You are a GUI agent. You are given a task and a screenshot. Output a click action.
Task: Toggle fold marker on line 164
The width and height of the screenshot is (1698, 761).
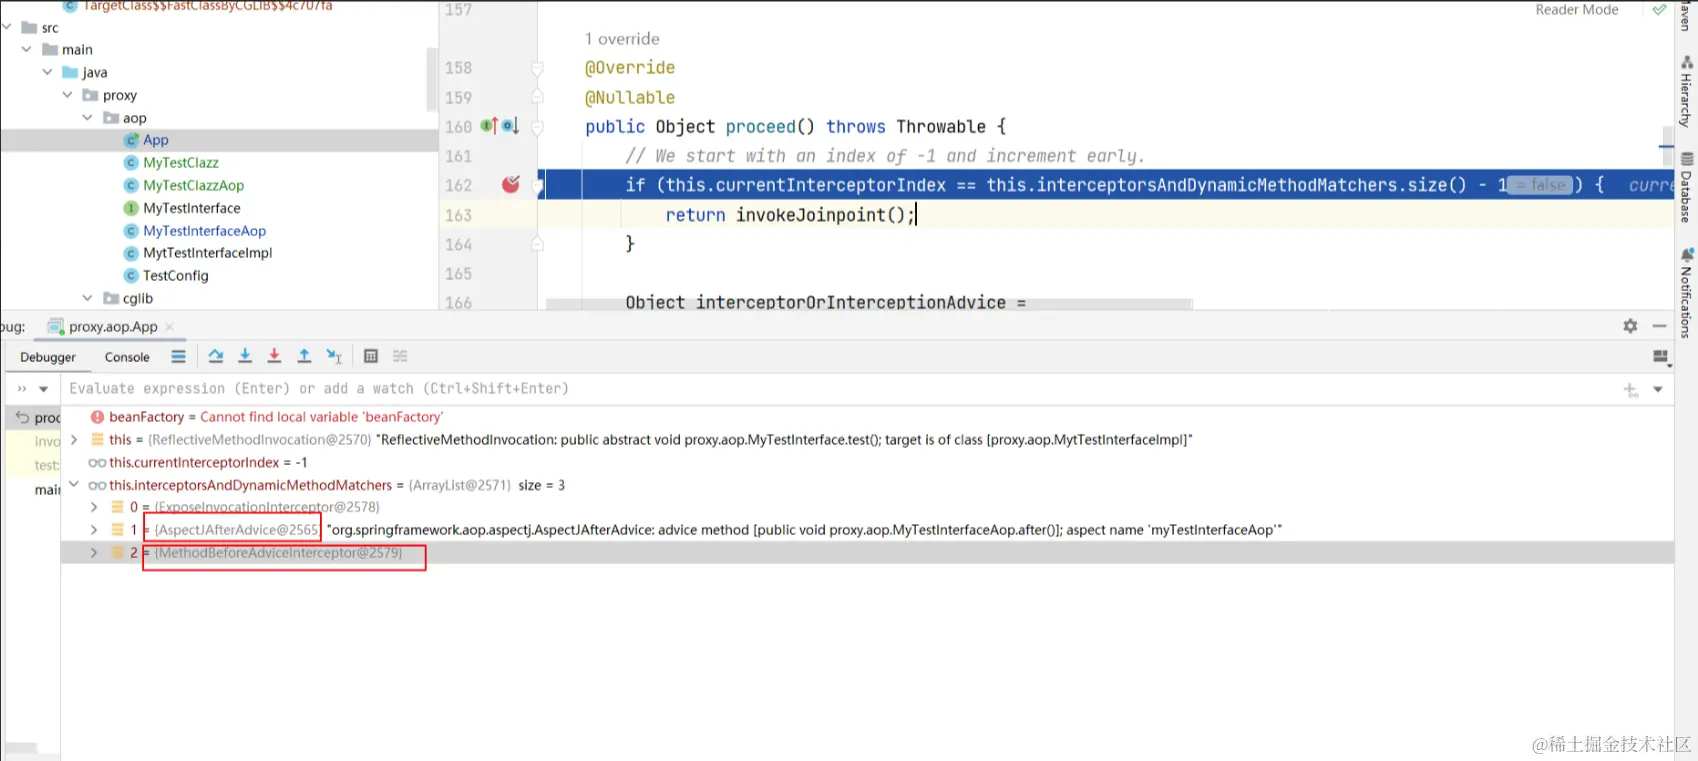pos(537,244)
